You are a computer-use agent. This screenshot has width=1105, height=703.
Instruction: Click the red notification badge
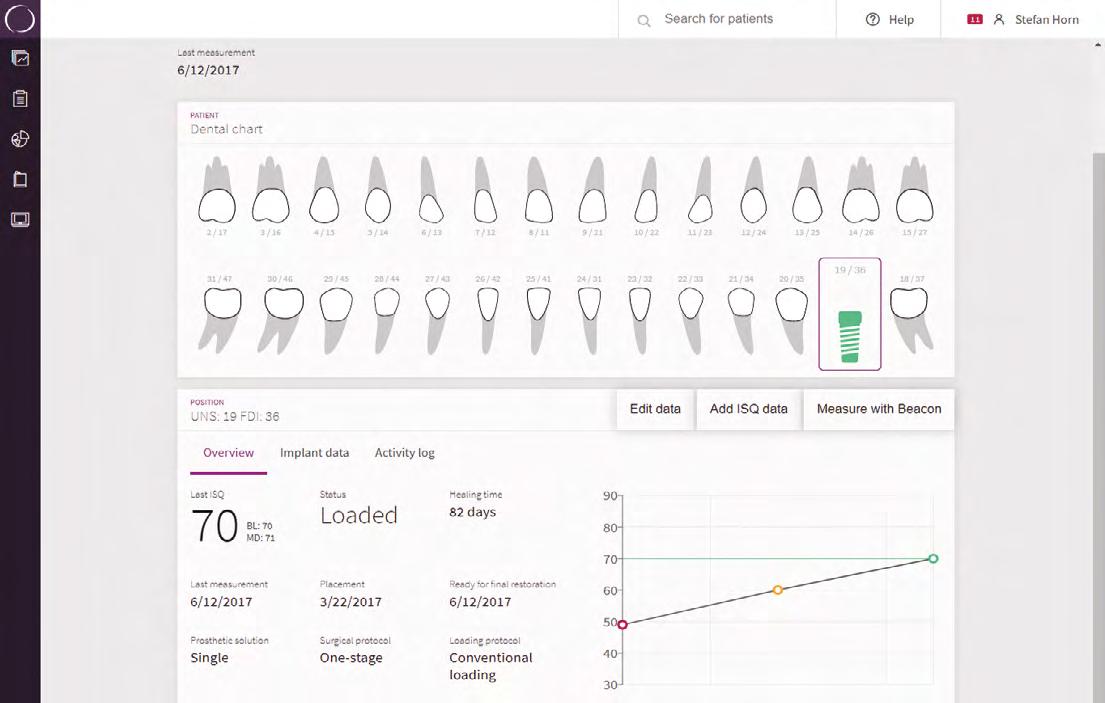[975, 20]
